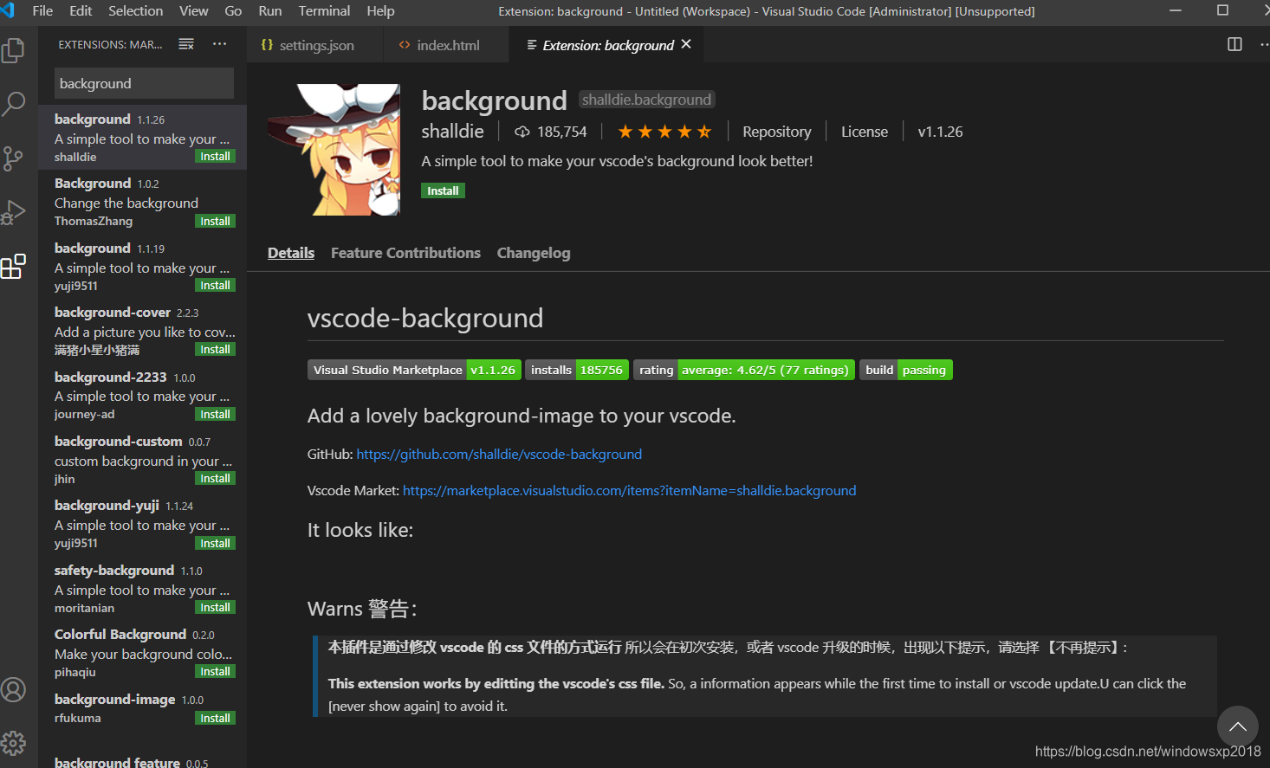
Task: Open the Run and Debug view
Action: coord(13,212)
